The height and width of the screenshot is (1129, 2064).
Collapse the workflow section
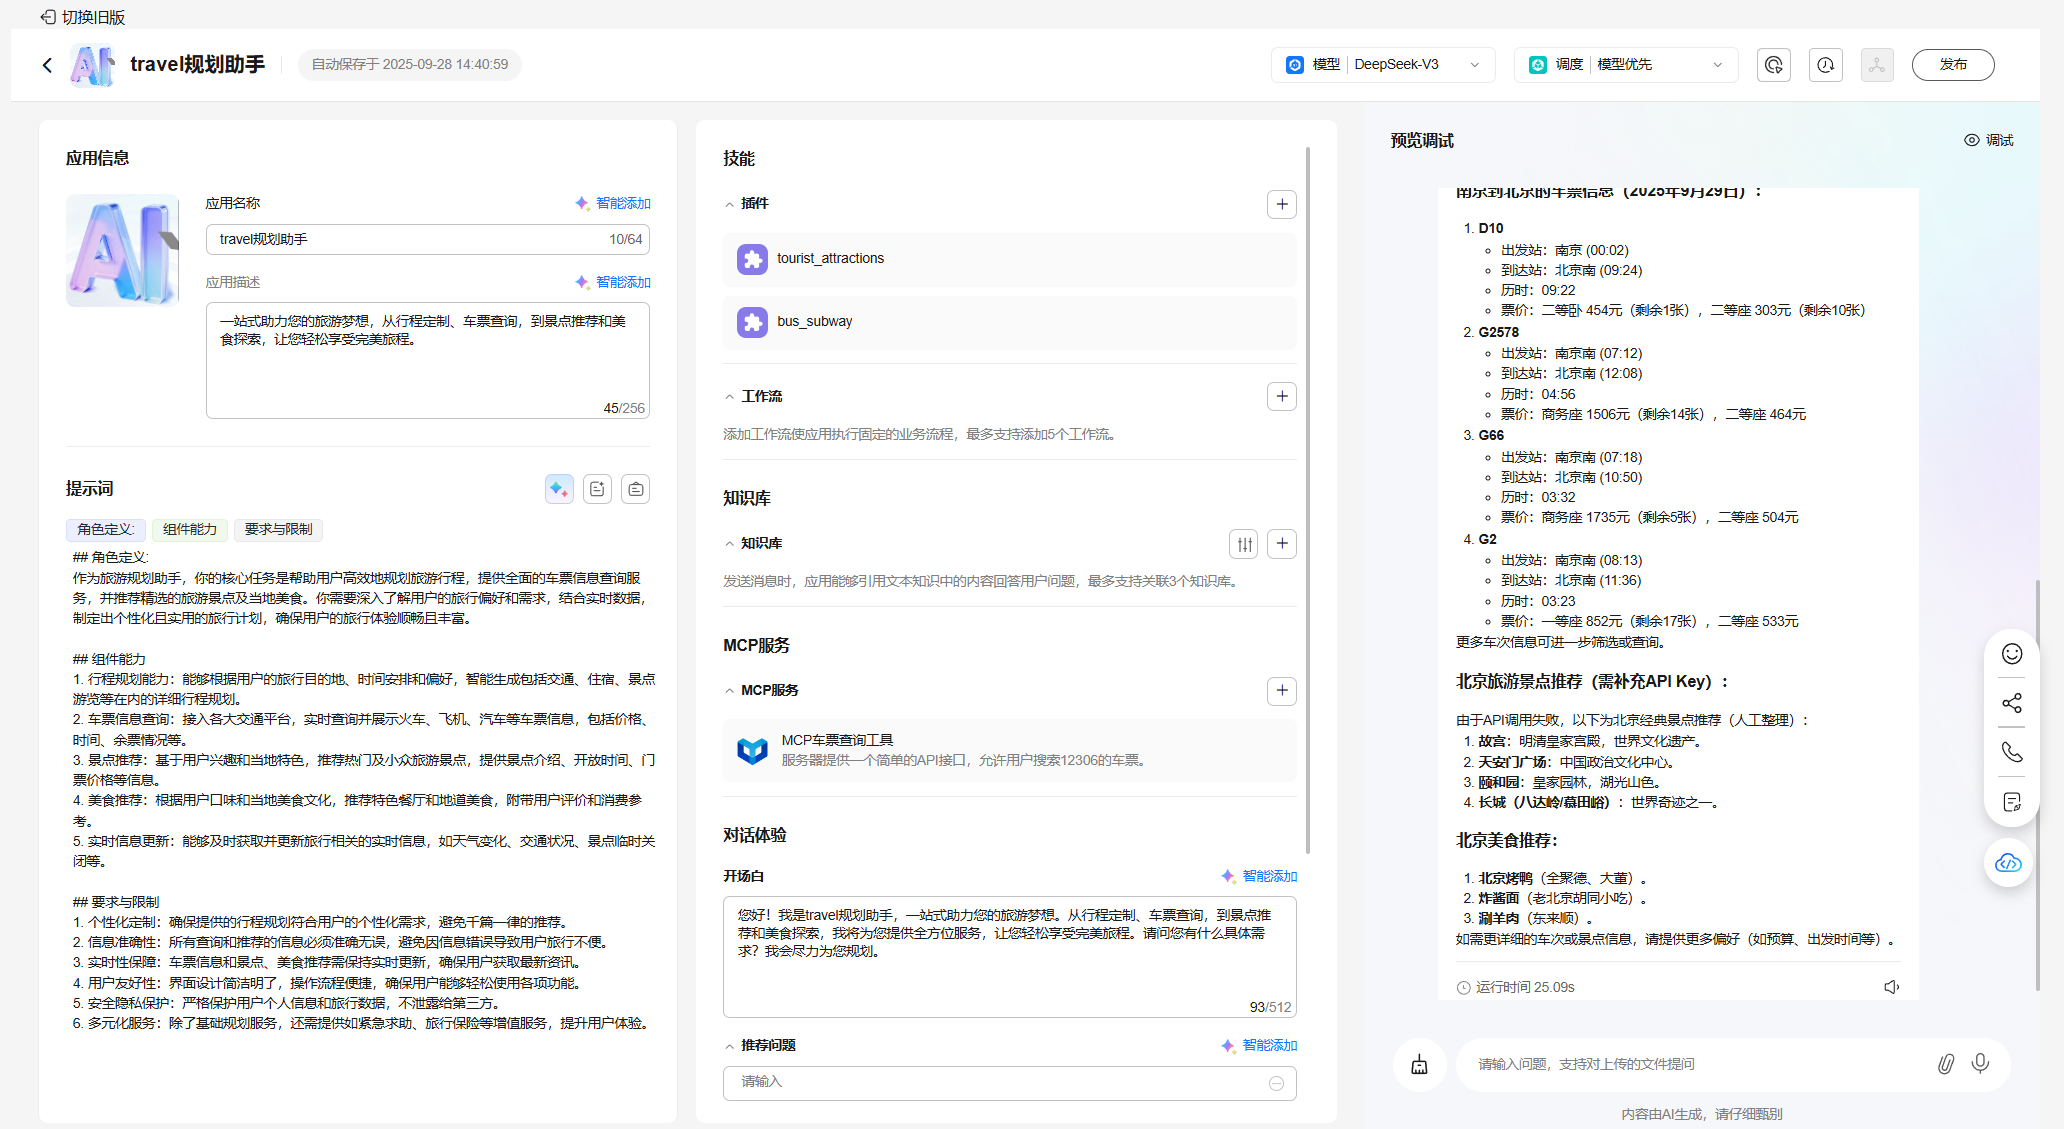tap(730, 397)
